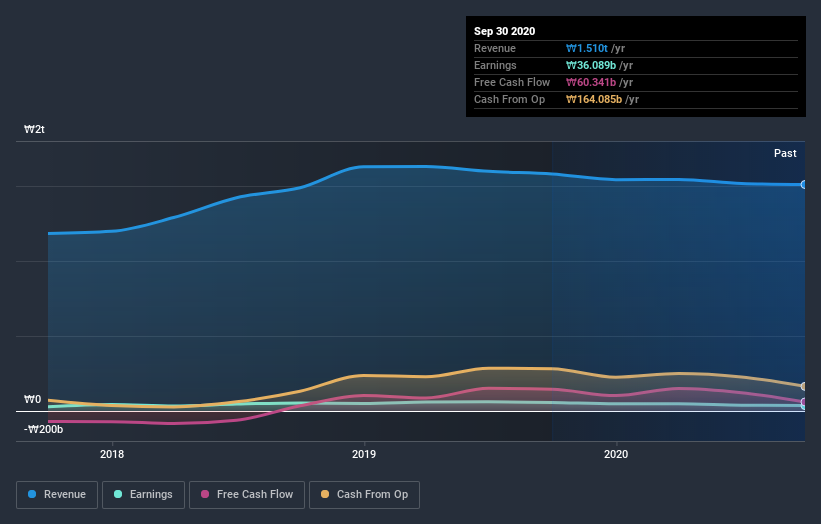Toggle the Free Cash Flow legend button
Image resolution: width=821 pixels, height=524 pixels.
click(247, 495)
